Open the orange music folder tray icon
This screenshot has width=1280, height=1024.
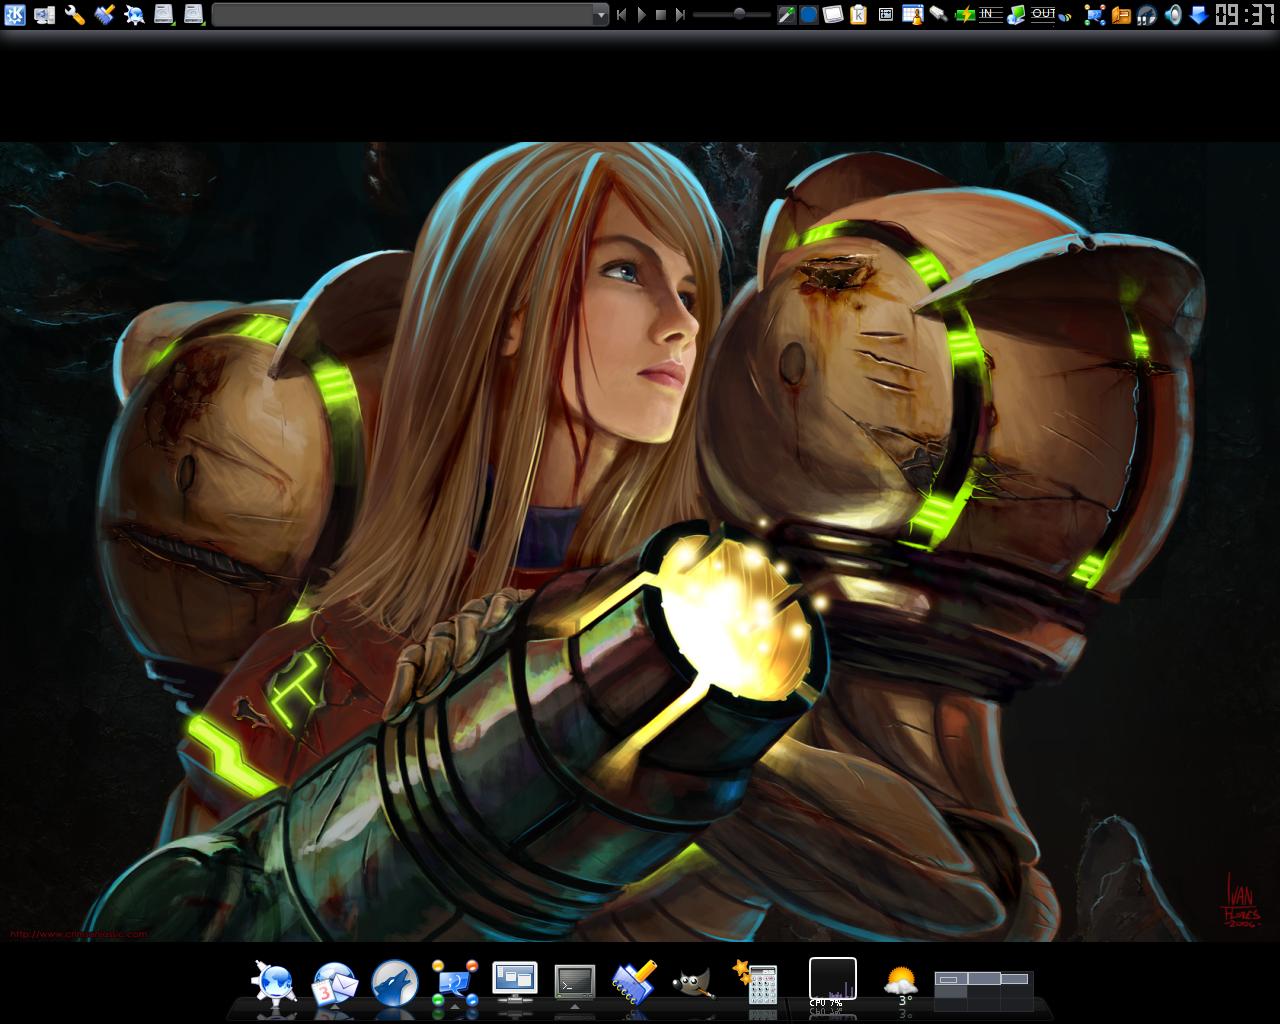(1121, 14)
